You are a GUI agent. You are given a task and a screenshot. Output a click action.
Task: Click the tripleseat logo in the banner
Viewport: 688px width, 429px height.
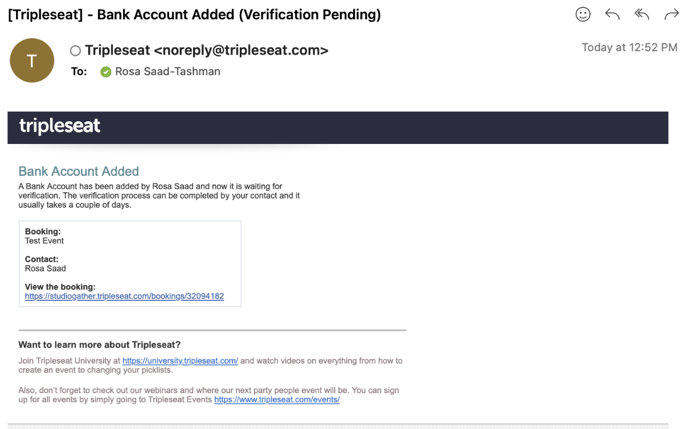coord(60,126)
